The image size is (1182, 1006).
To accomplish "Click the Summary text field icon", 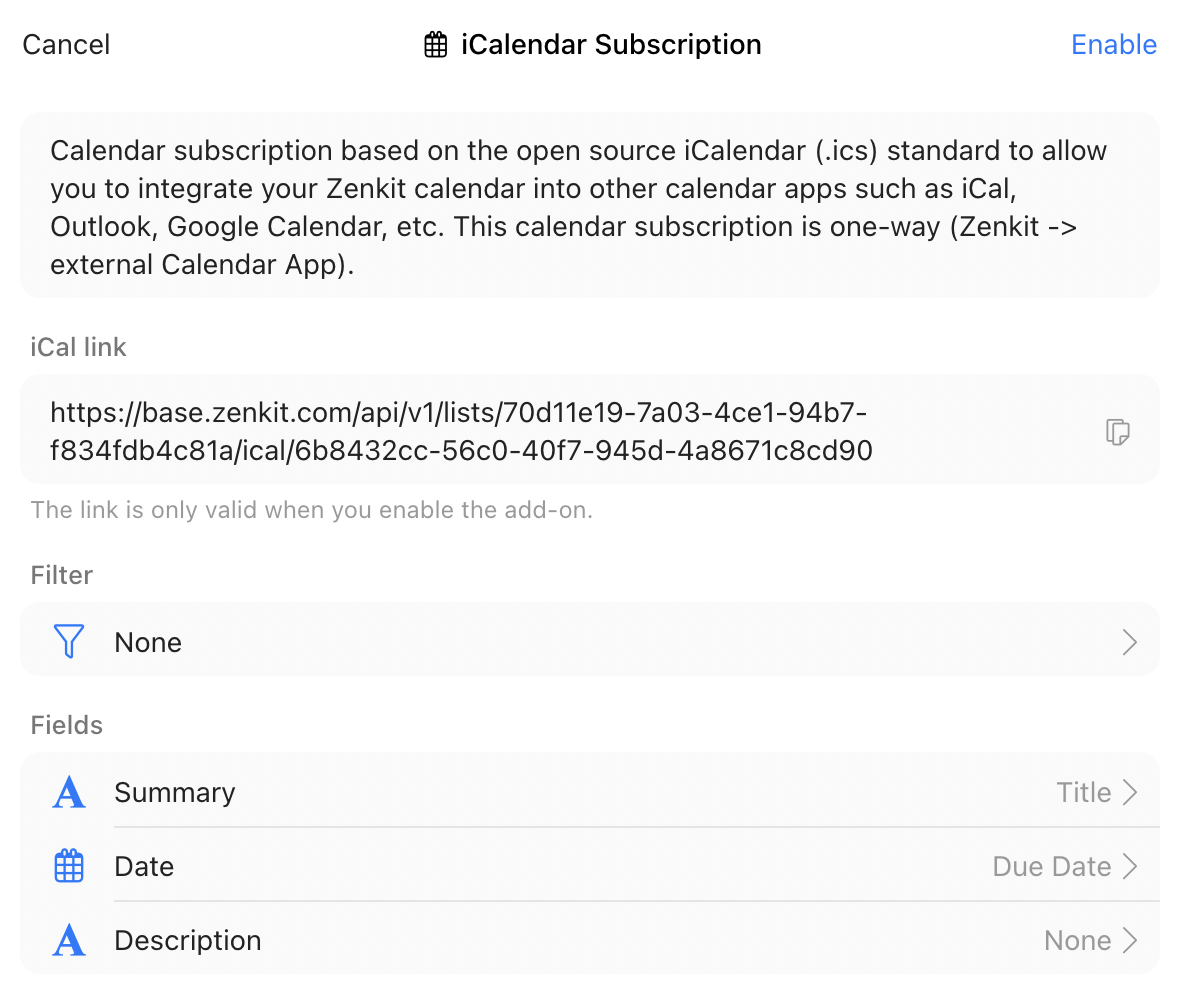I will point(69,792).
